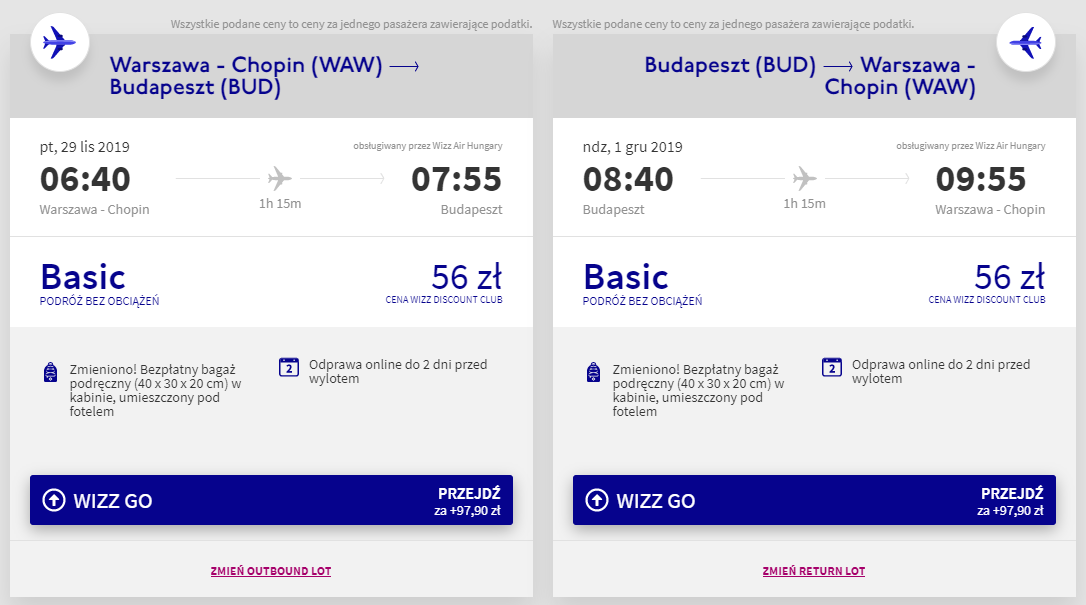Click the upgrade arrow icon beside WIZZ GO return

point(599,499)
